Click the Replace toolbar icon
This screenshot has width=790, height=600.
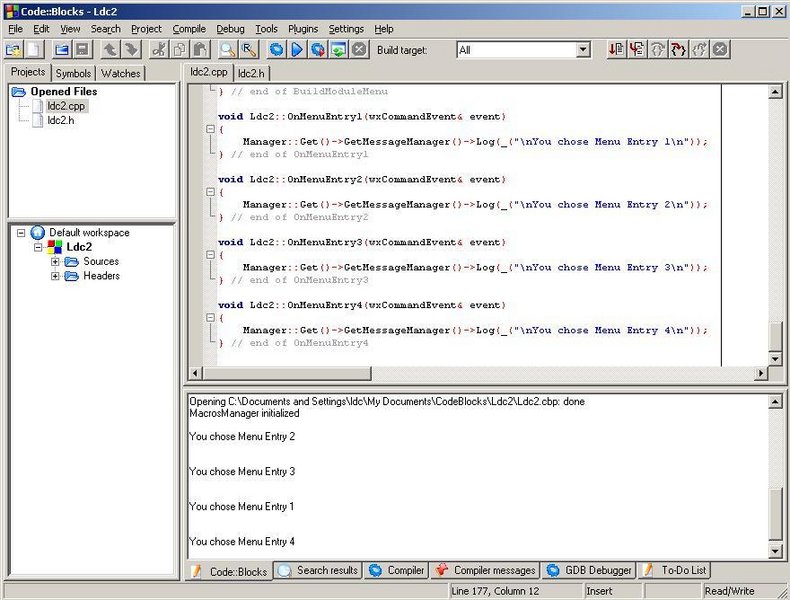tap(248, 49)
